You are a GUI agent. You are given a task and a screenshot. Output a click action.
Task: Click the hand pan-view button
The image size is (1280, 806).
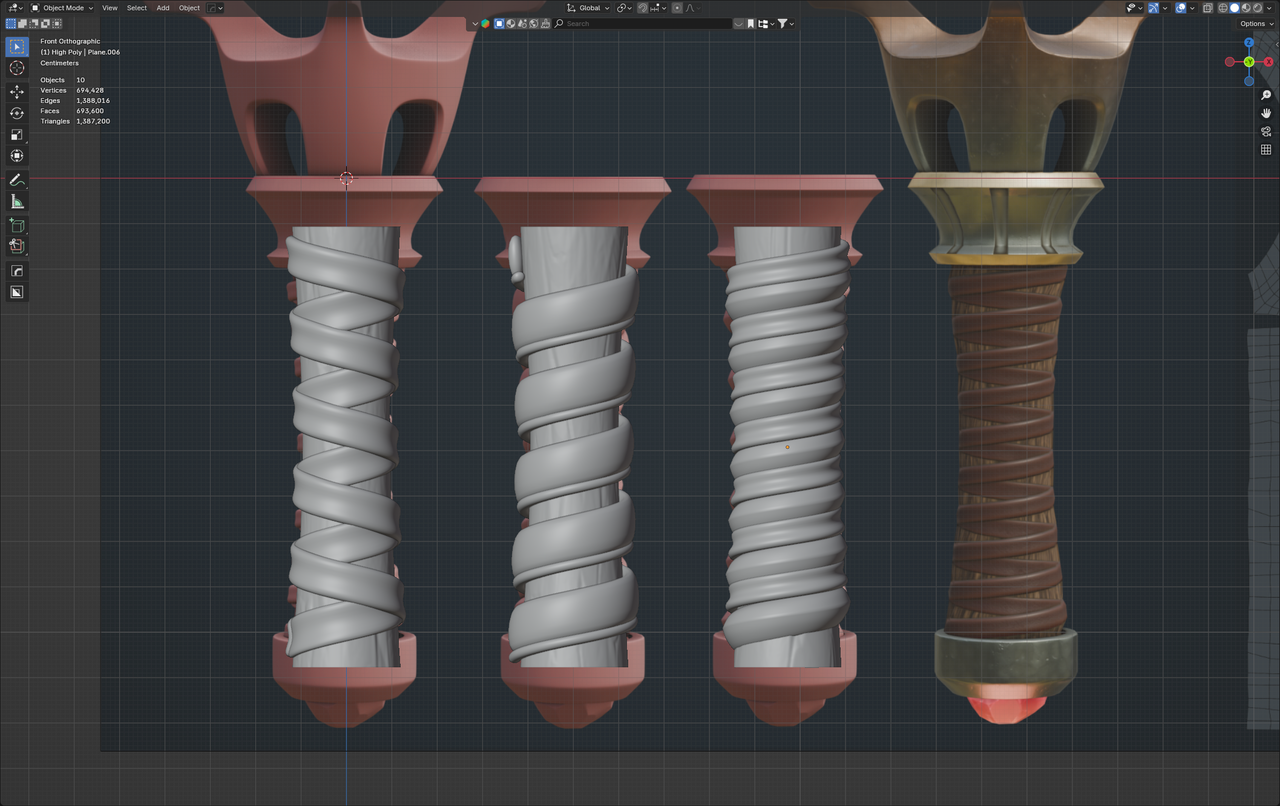1266,114
